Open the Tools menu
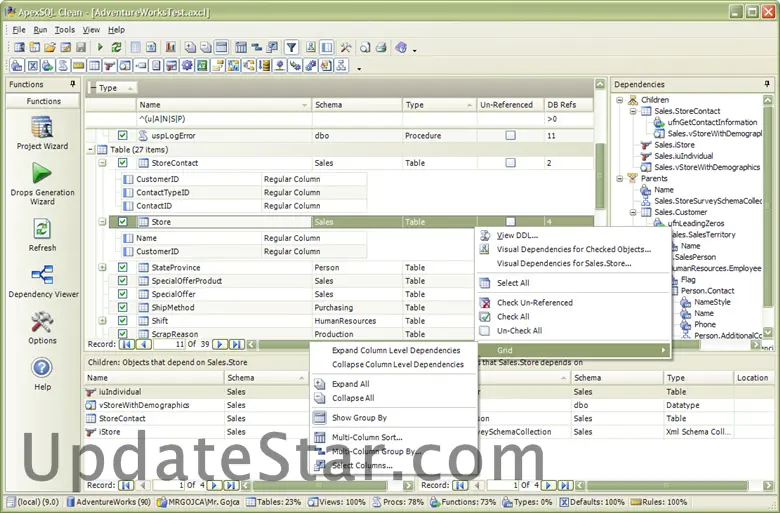 pos(65,29)
